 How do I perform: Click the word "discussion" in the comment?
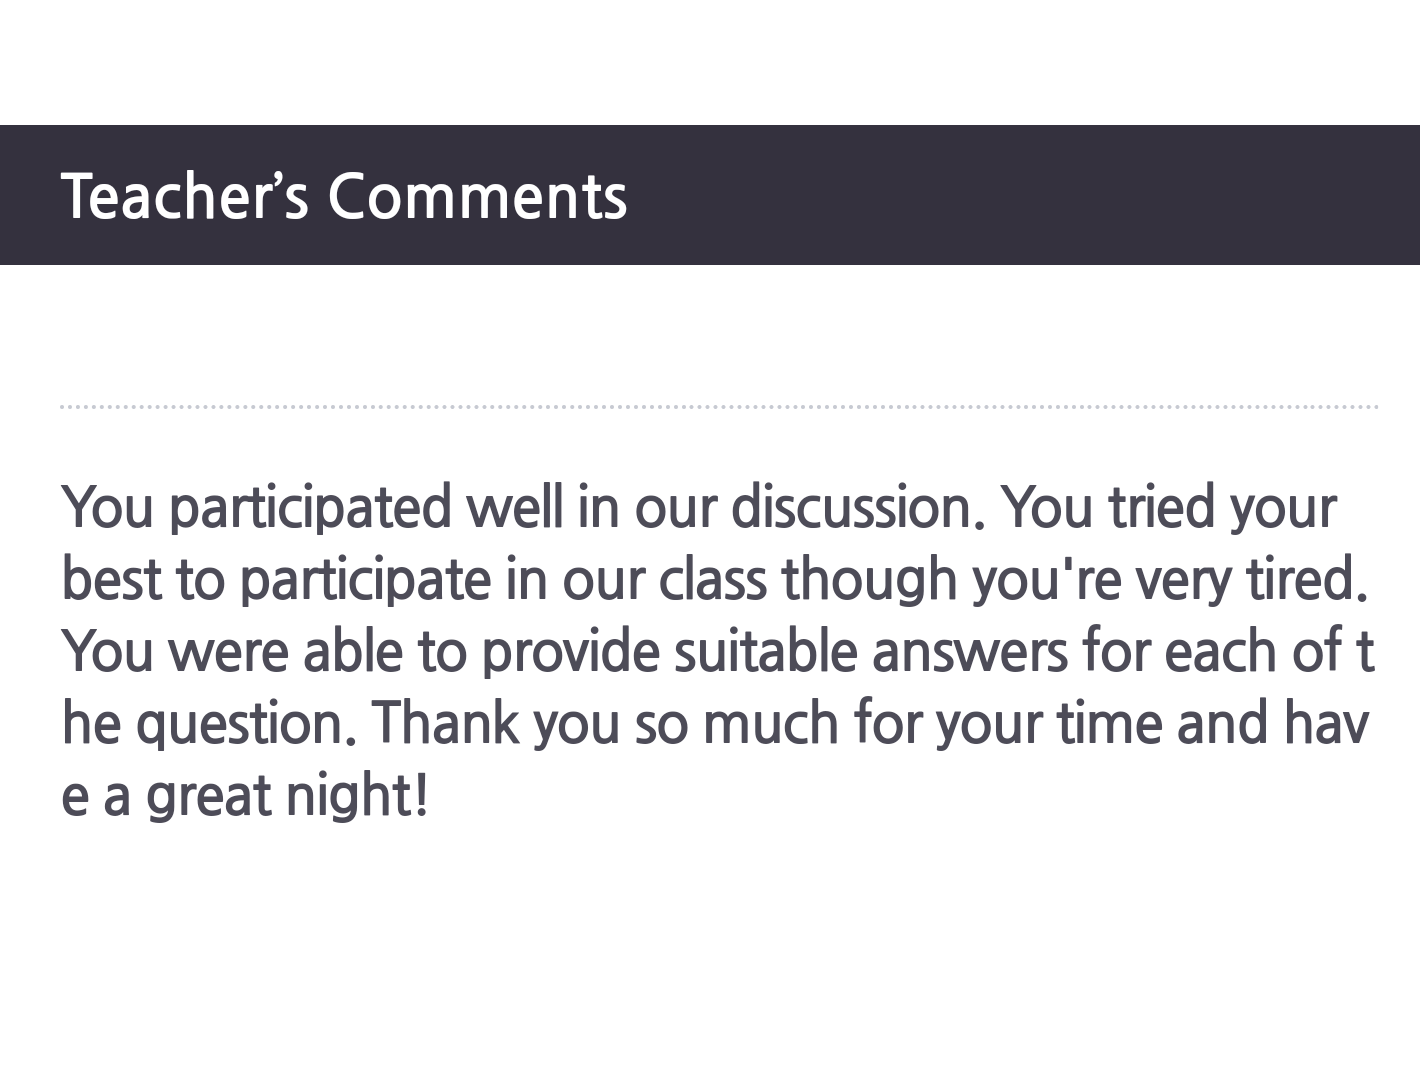851,507
